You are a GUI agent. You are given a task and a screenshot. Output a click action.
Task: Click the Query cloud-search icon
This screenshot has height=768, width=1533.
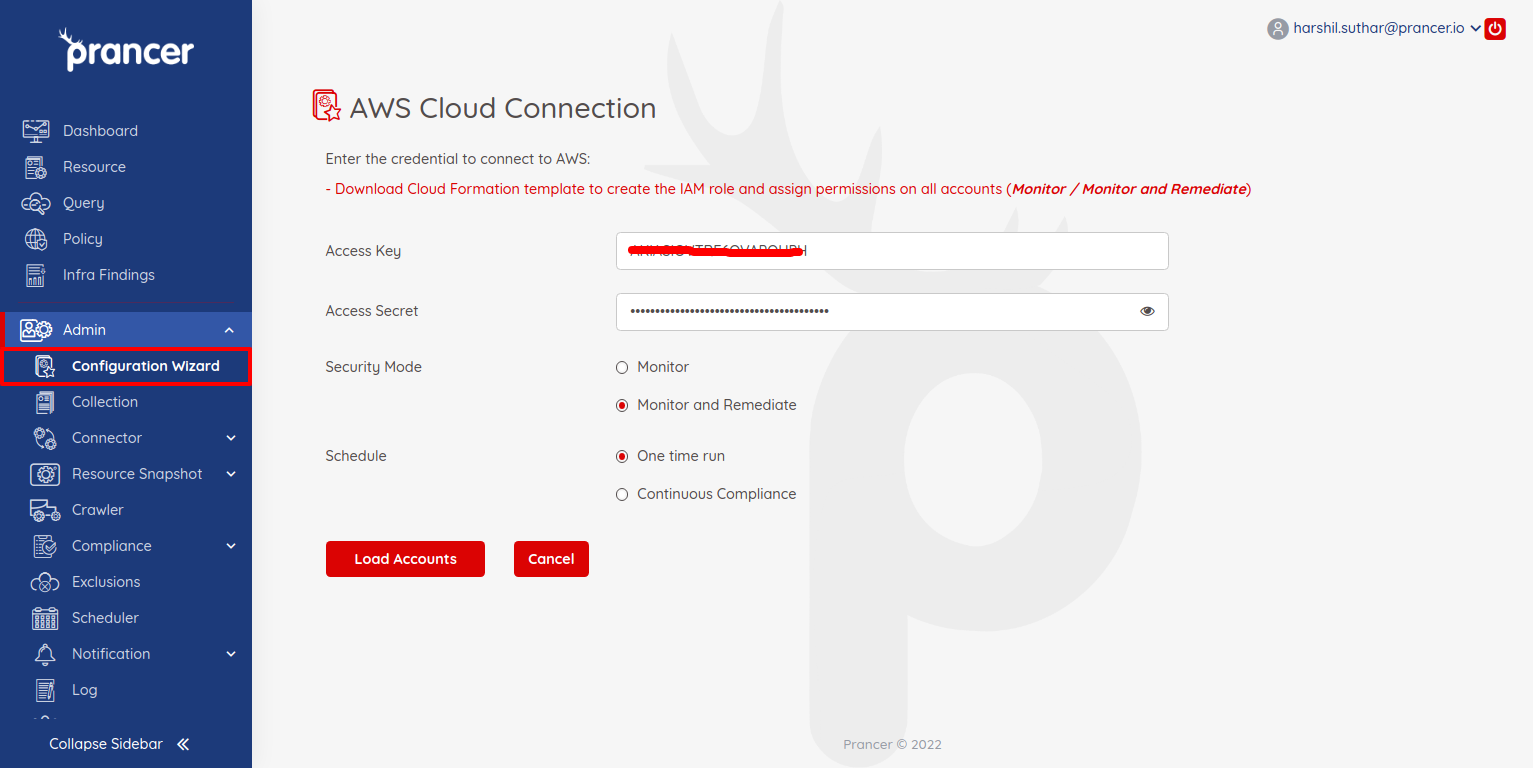click(36, 203)
